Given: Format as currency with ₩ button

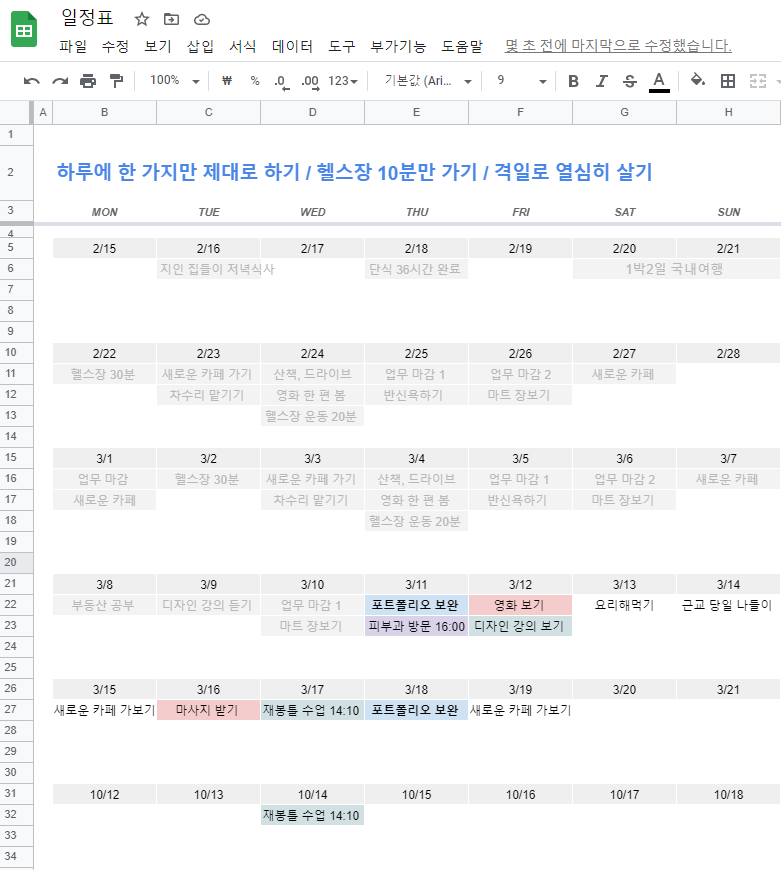Looking at the screenshot, I should coord(226,81).
